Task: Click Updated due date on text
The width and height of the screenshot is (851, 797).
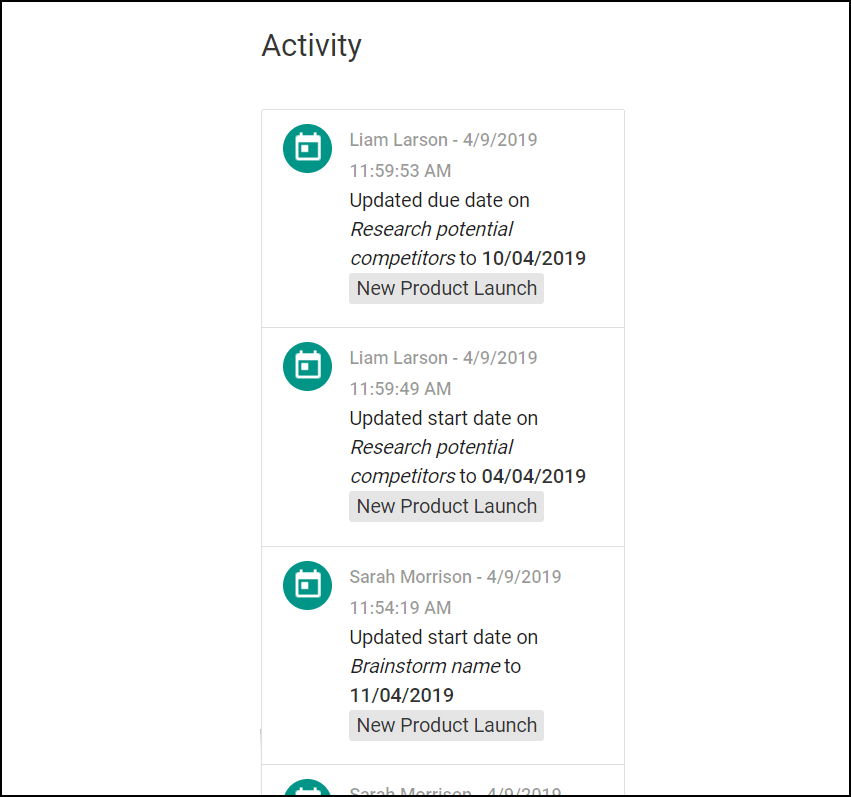Action: click(x=440, y=201)
